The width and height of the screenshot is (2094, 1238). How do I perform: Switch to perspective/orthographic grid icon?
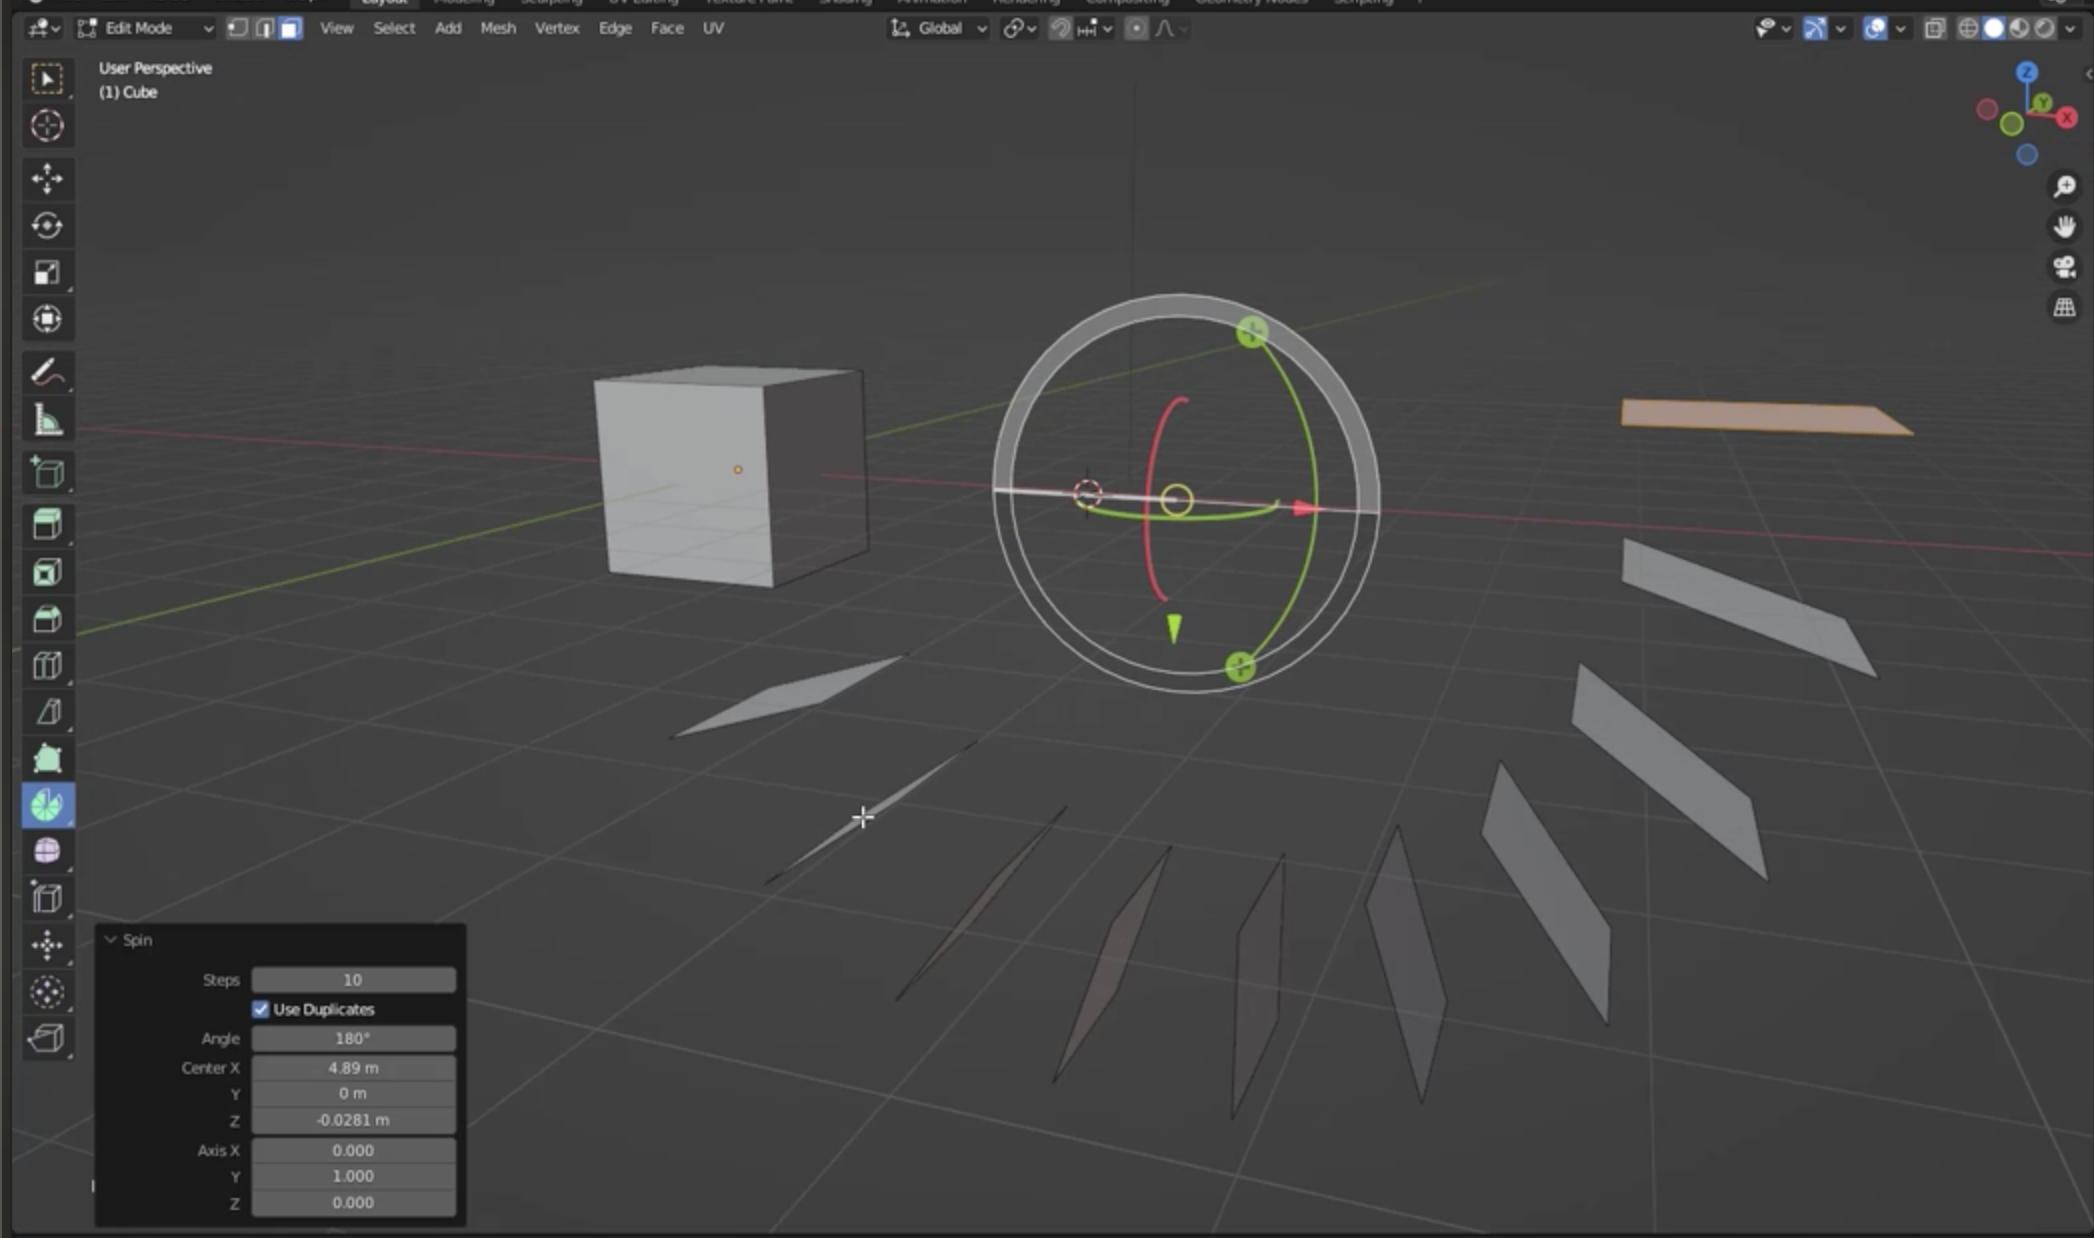click(x=2064, y=307)
